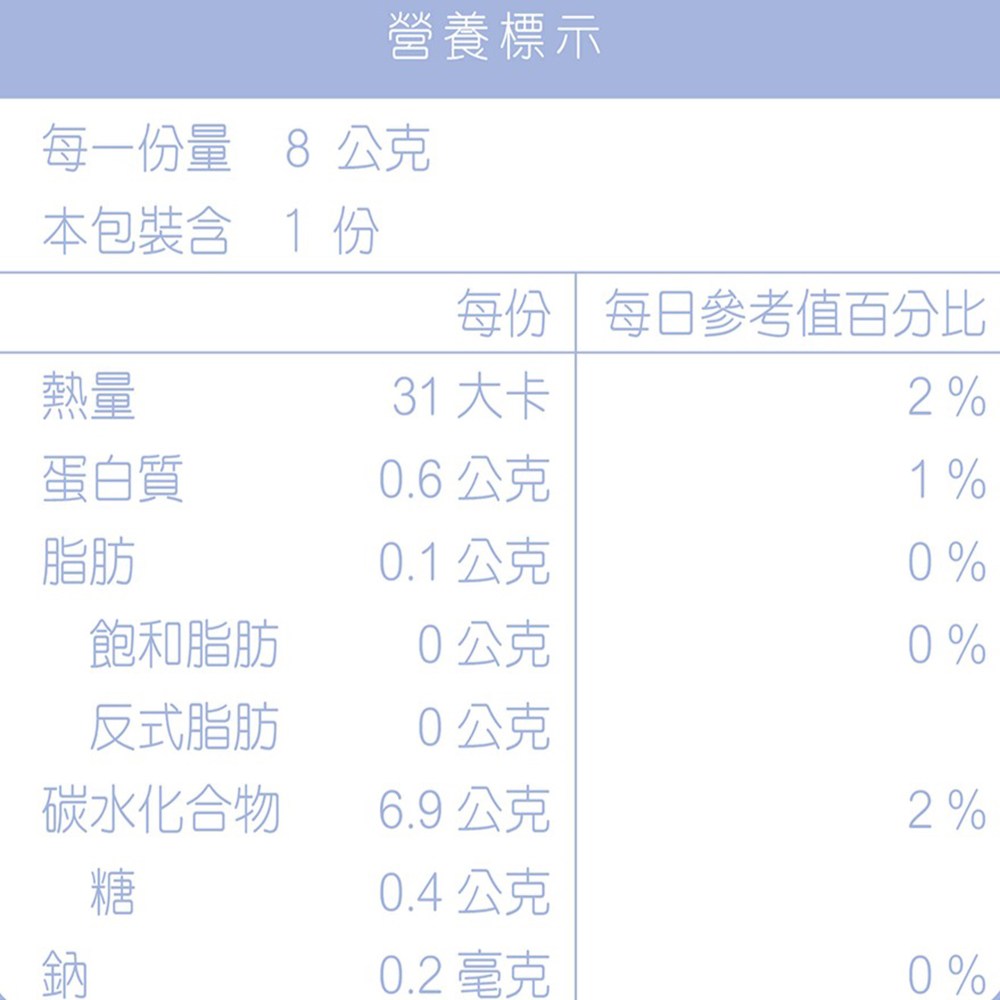Select the 糖 row label
Screen dimensions: 1000x1000
click(112, 892)
